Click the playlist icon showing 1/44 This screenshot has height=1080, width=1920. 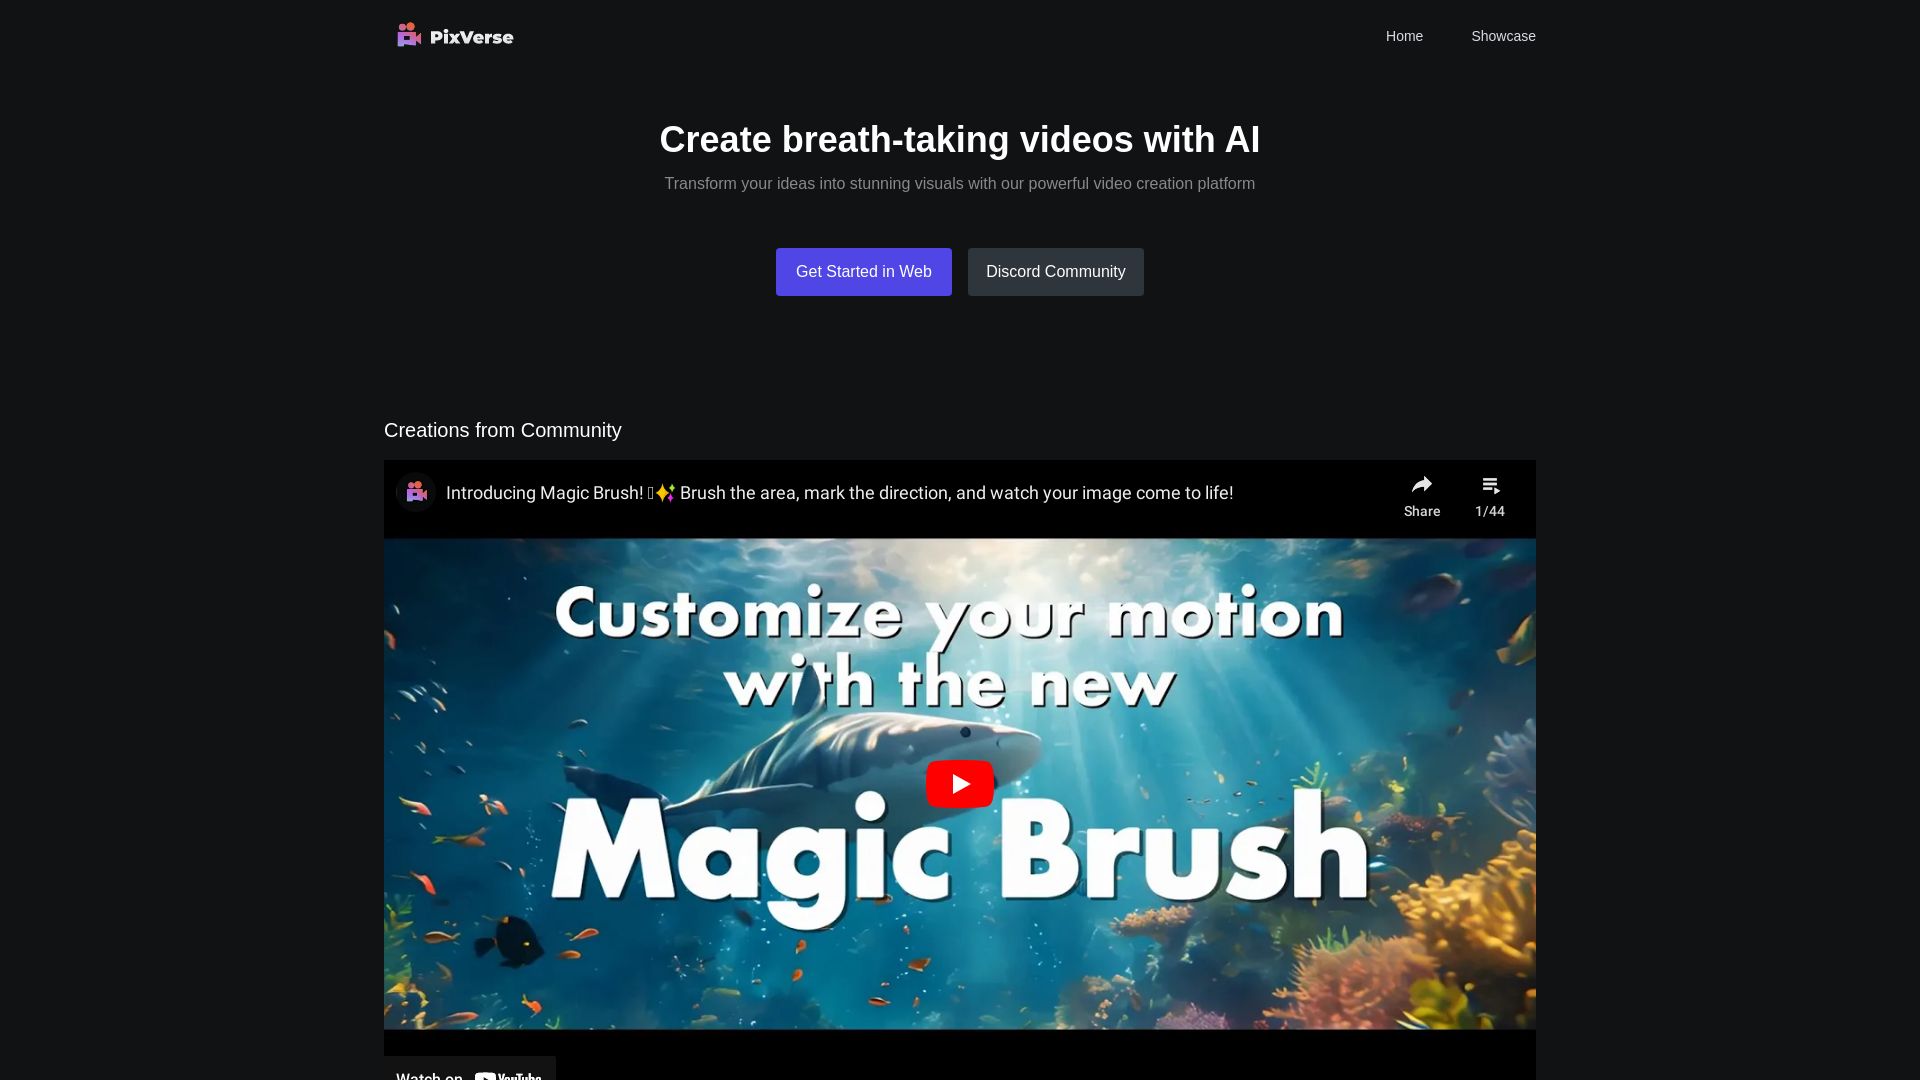(1489, 495)
